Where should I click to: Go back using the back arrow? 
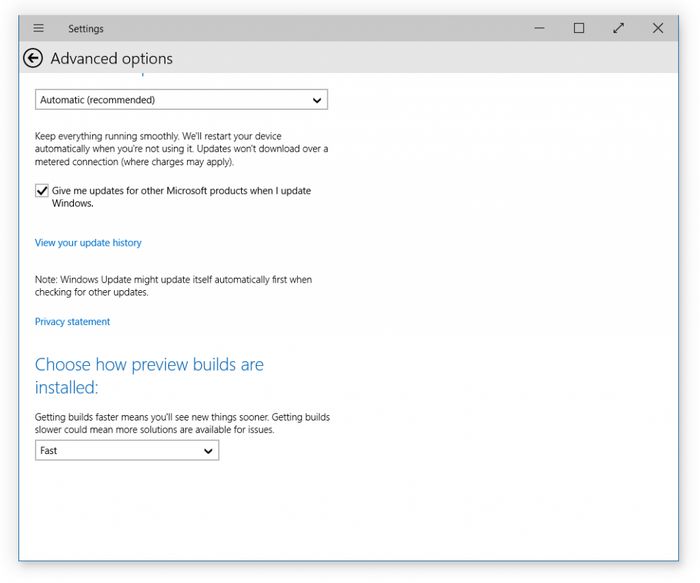[33, 58]
